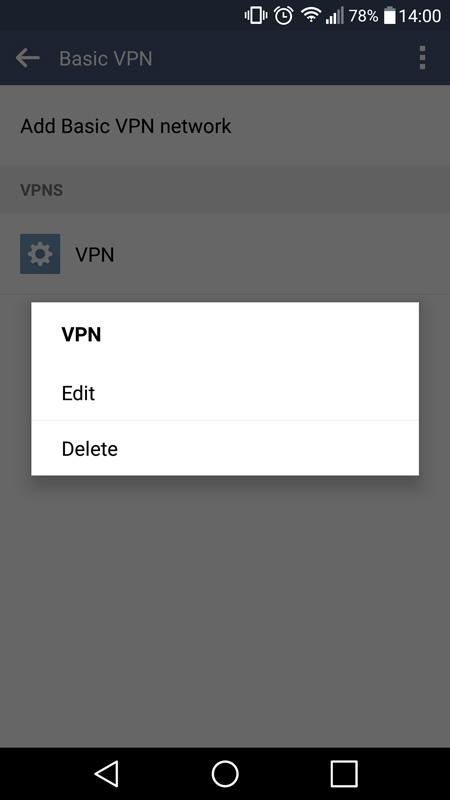Tap the vibrate mode status icon
This screenshot has width=450, height=800.
tap(256, 16)
